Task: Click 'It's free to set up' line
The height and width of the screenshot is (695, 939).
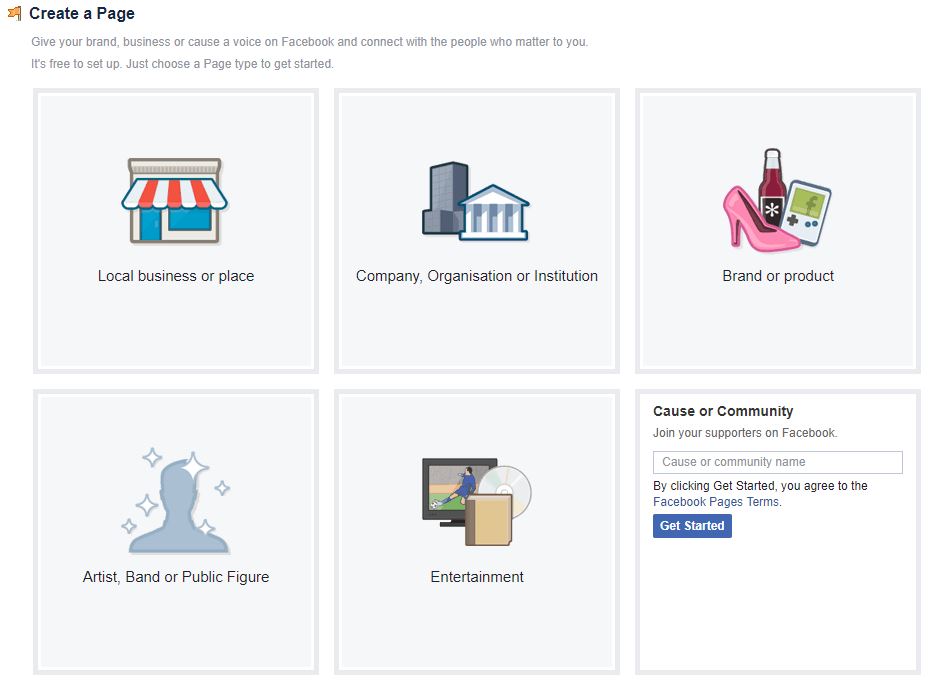Action: click(x=183, y=63)
